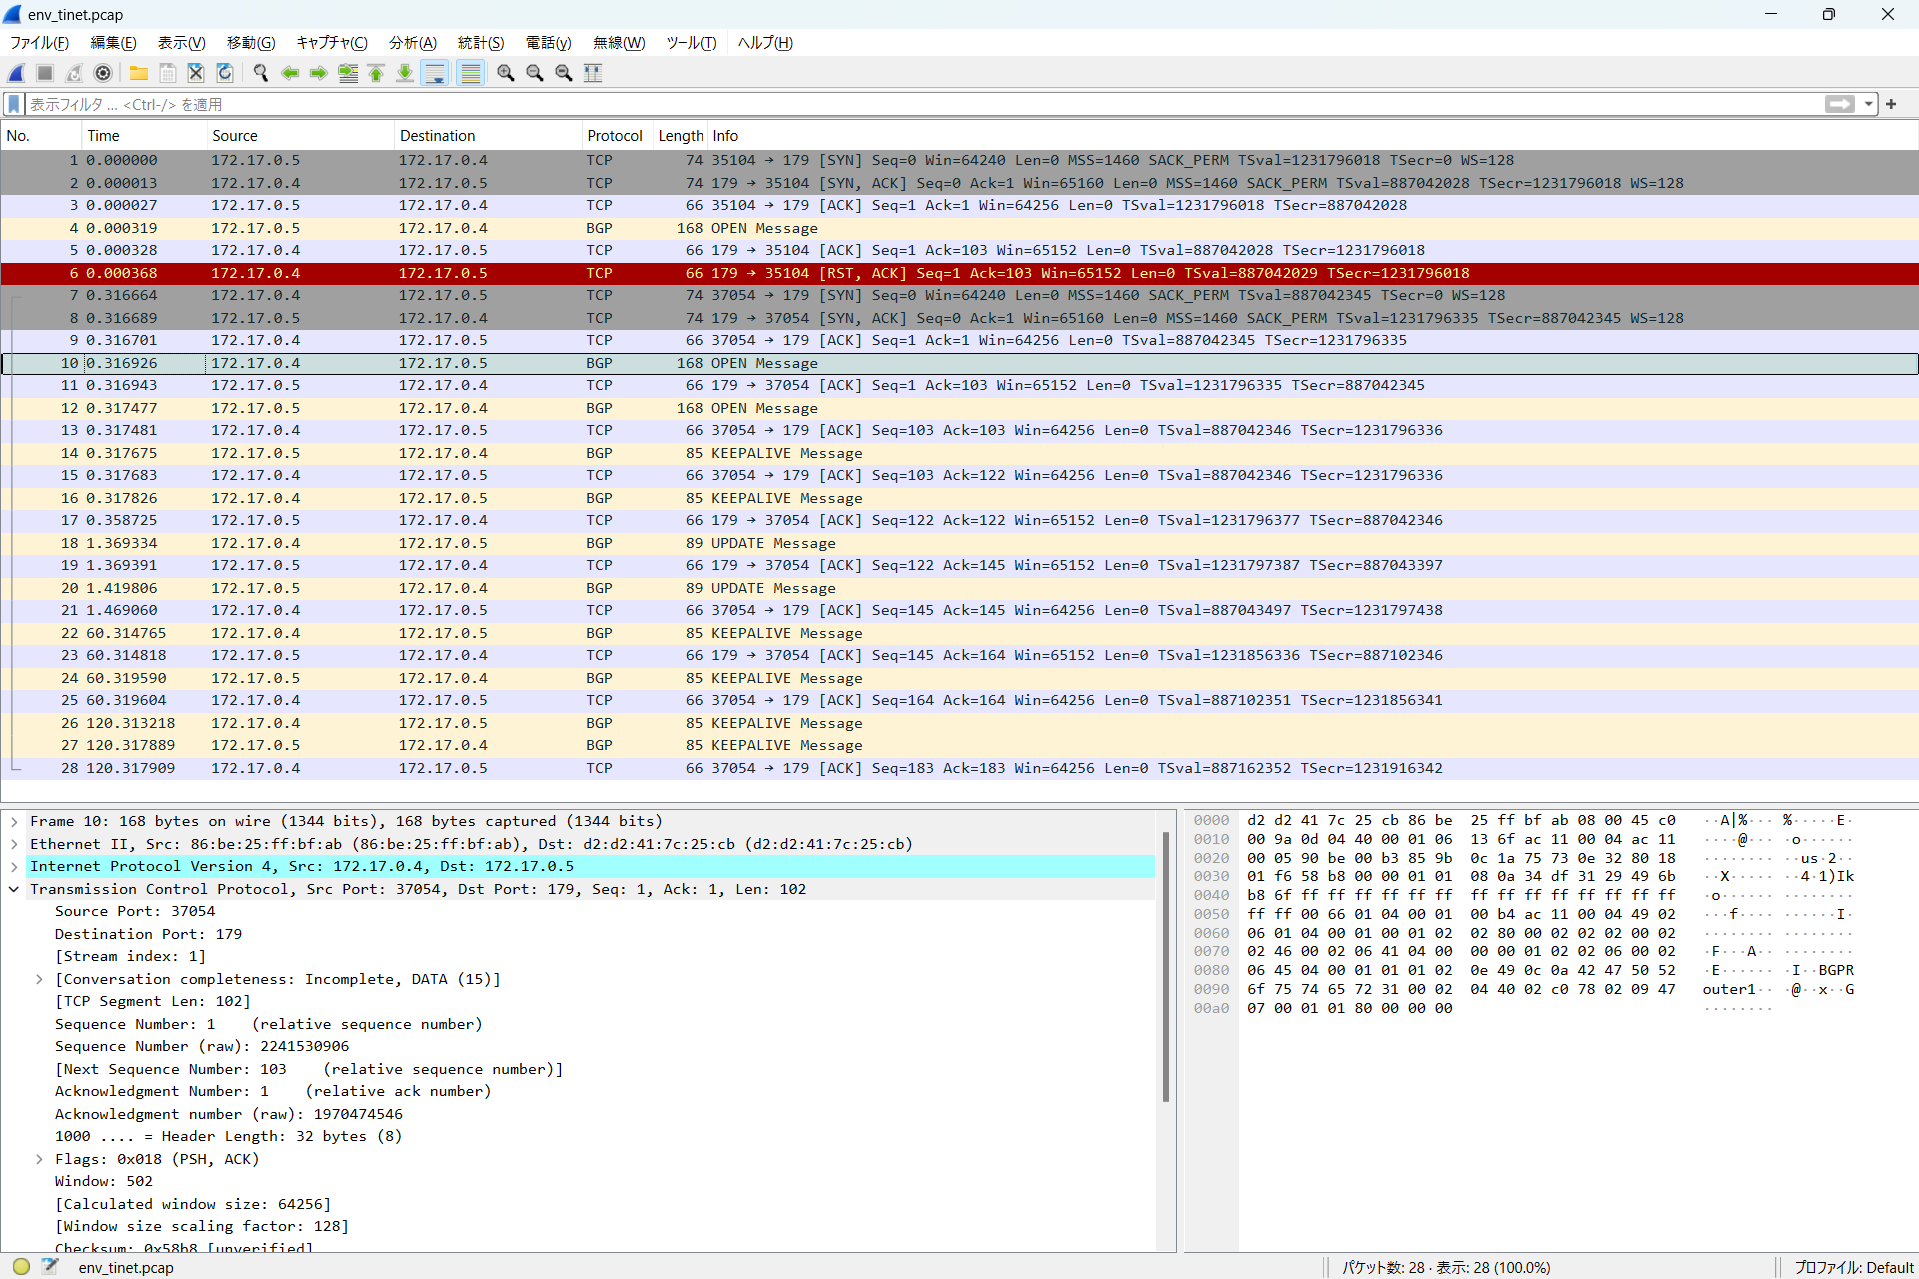Screen dimensions: 1919x1279
Task: Open the 統計(S) menu
Action: tap(481, 43)
